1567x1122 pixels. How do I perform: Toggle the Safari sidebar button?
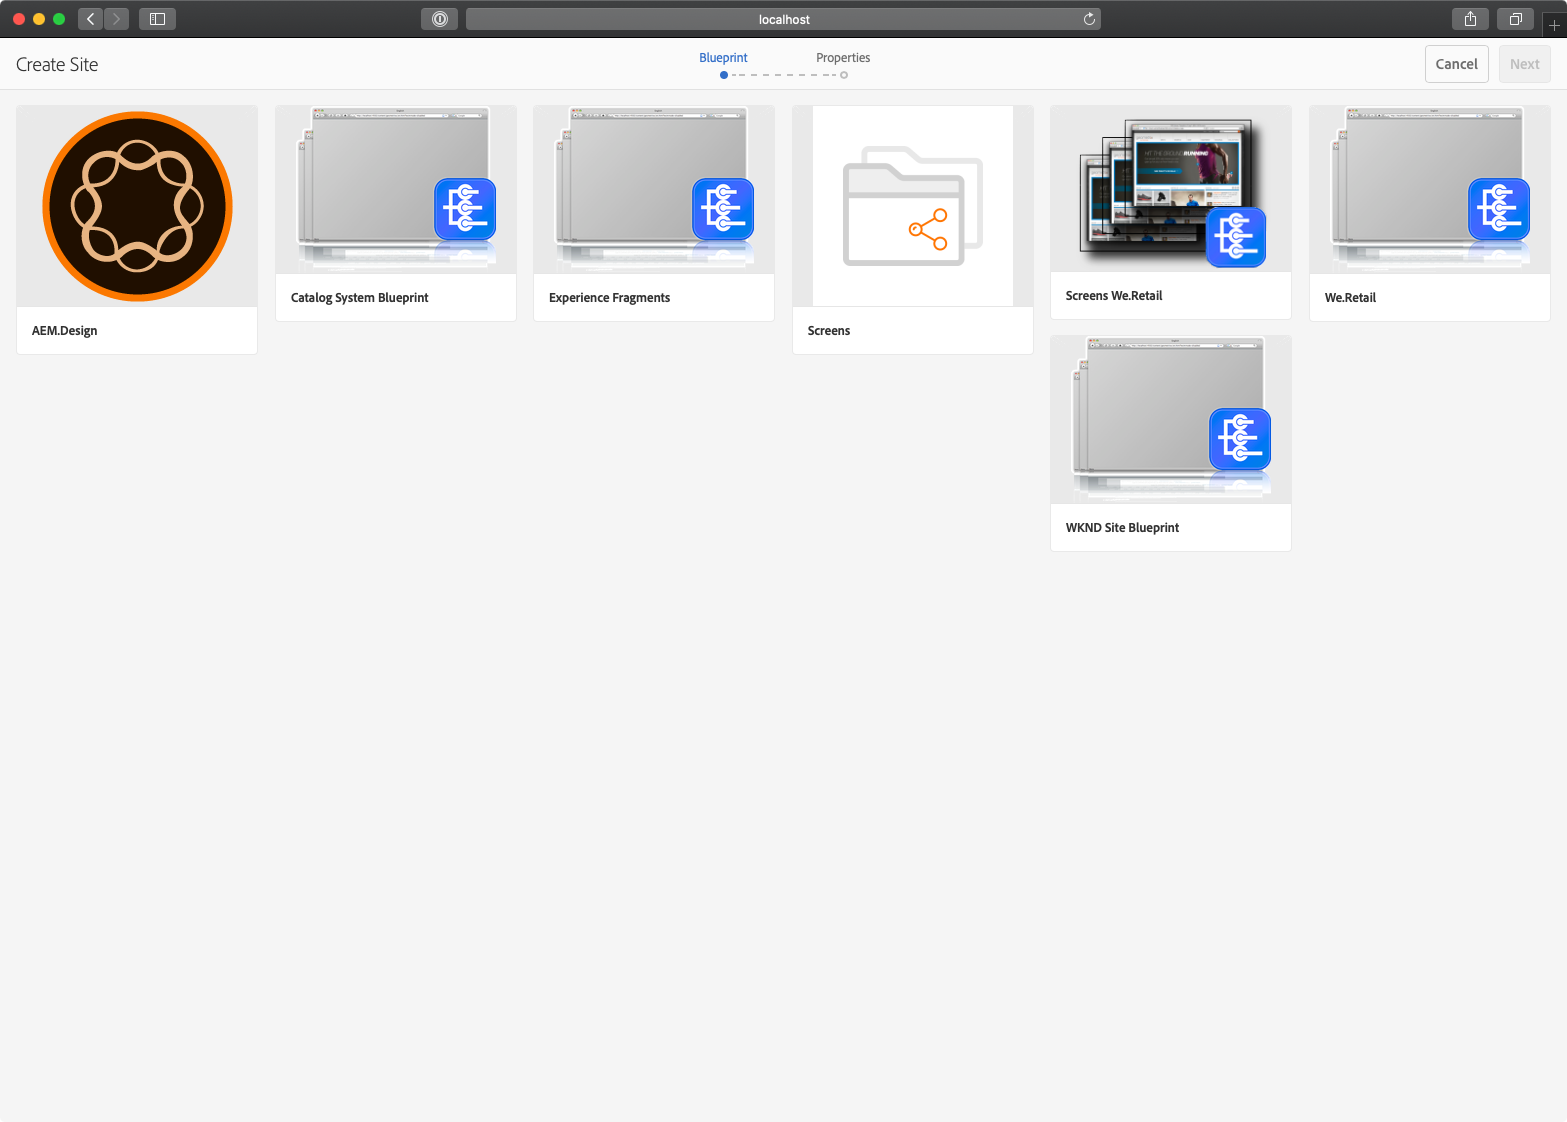tap(157, 19)
